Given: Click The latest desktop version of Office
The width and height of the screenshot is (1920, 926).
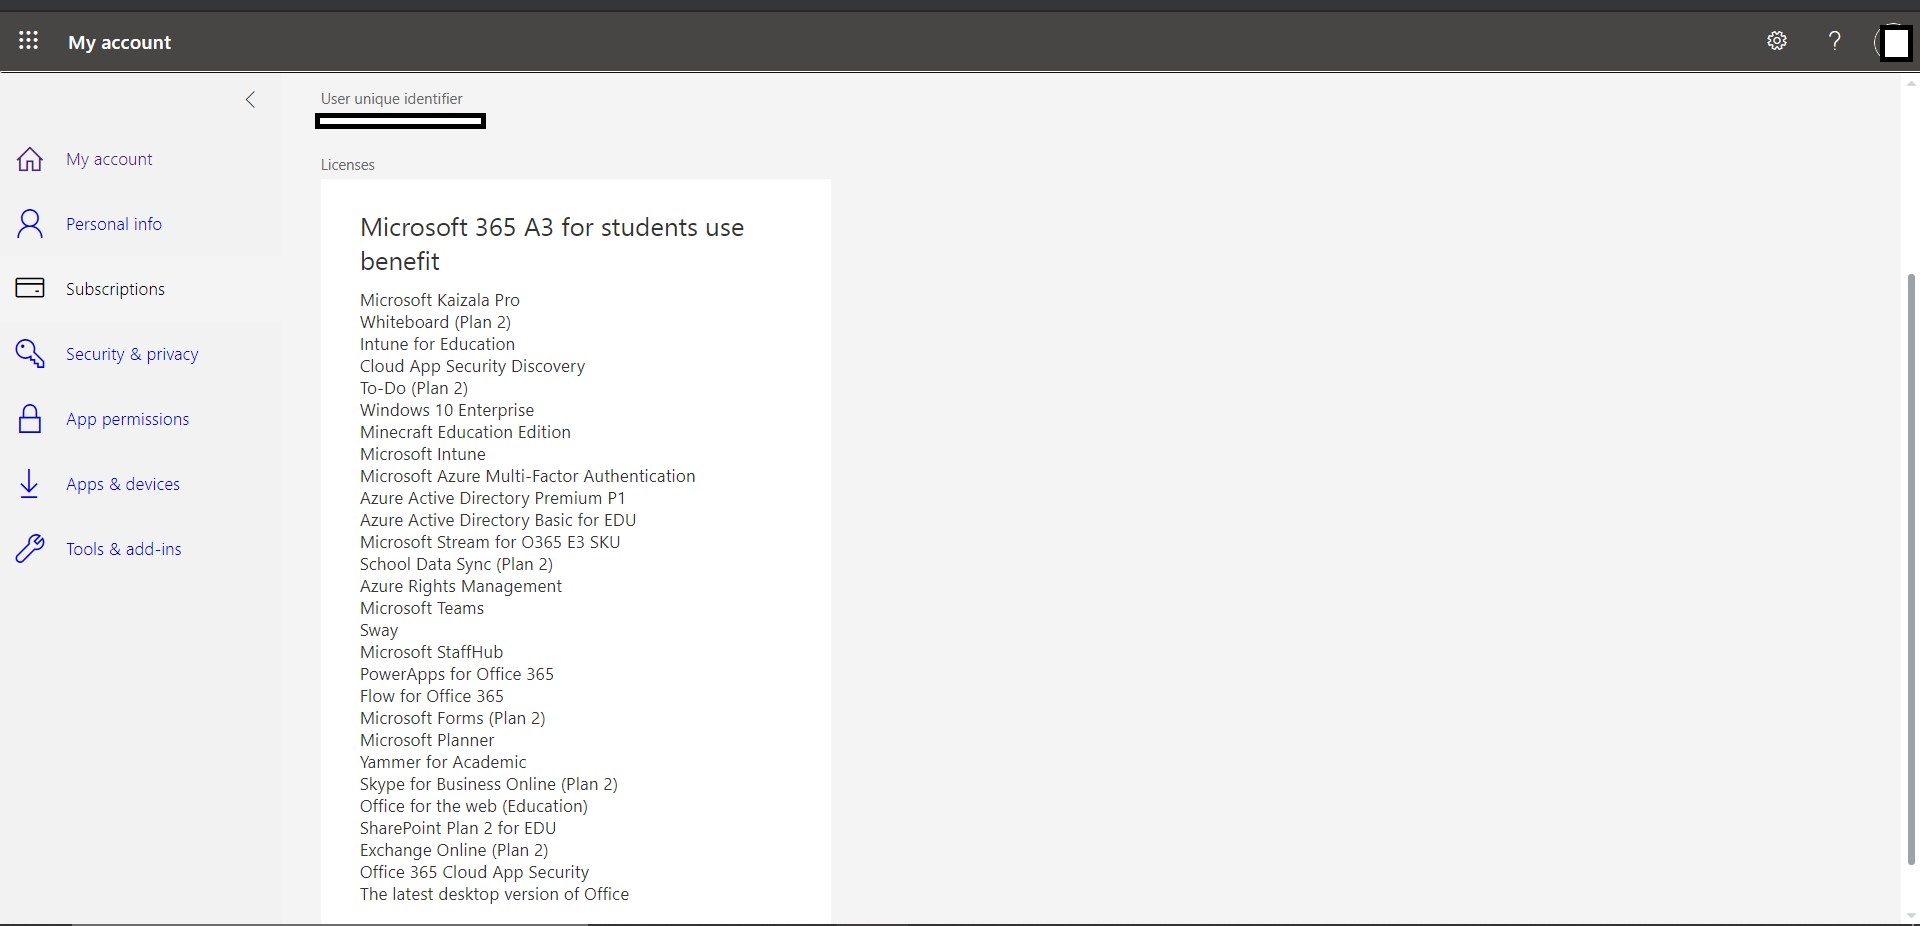Looking at the screenshot, I should 494,894.
